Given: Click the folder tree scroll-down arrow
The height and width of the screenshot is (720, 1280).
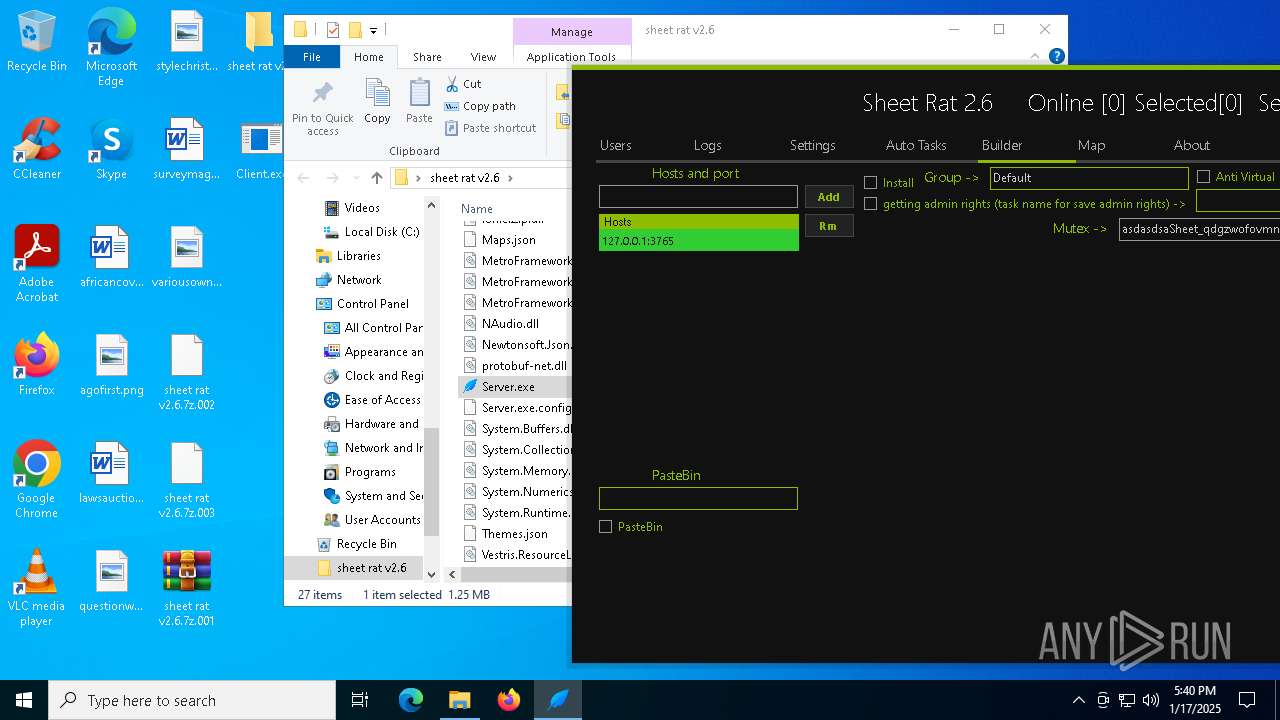Looking at the screenshot, I should (x=432, y=574).
